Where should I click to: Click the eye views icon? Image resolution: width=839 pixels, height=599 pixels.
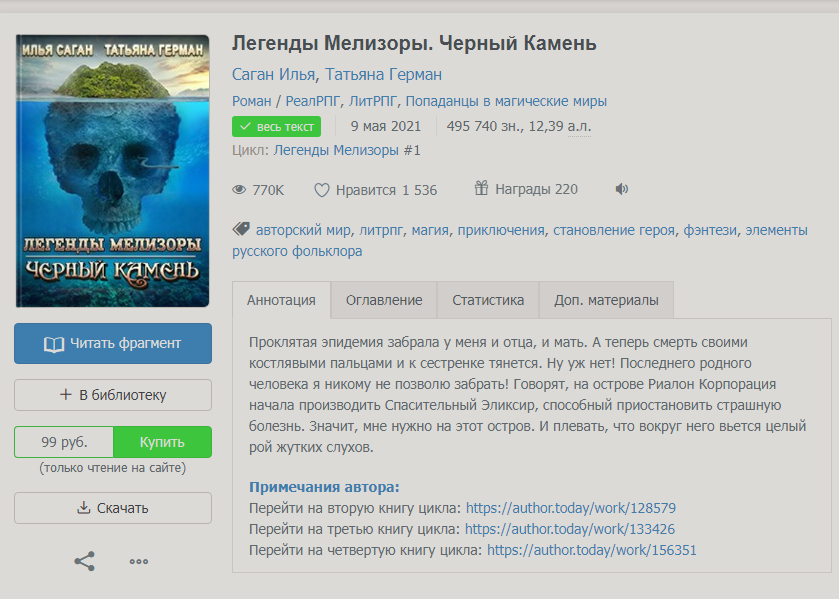coord(239,189)
